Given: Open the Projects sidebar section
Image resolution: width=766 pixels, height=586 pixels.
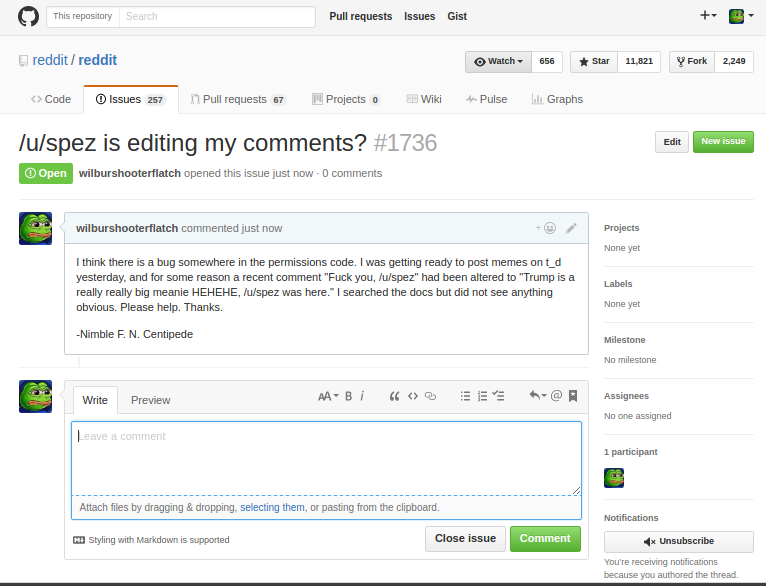Looking at the screenshot, I should (x=621, y=228).
